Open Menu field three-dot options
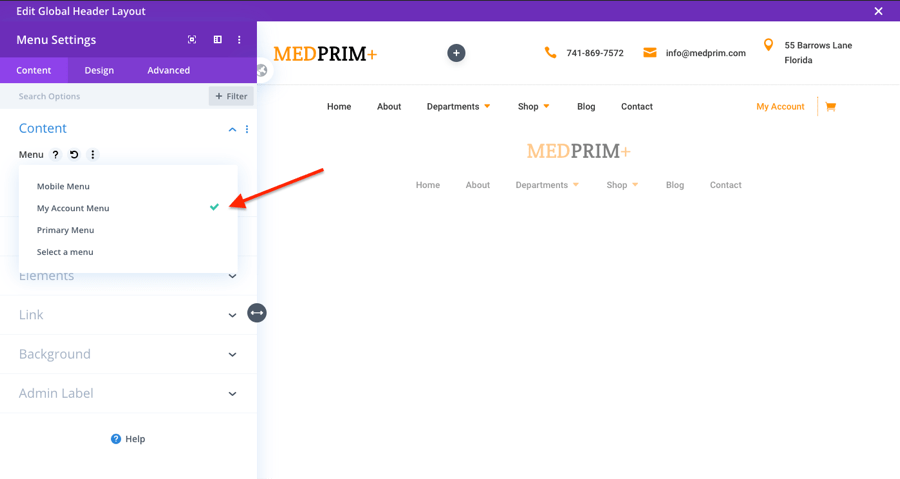The image size is (900, 479). (92, 154)
